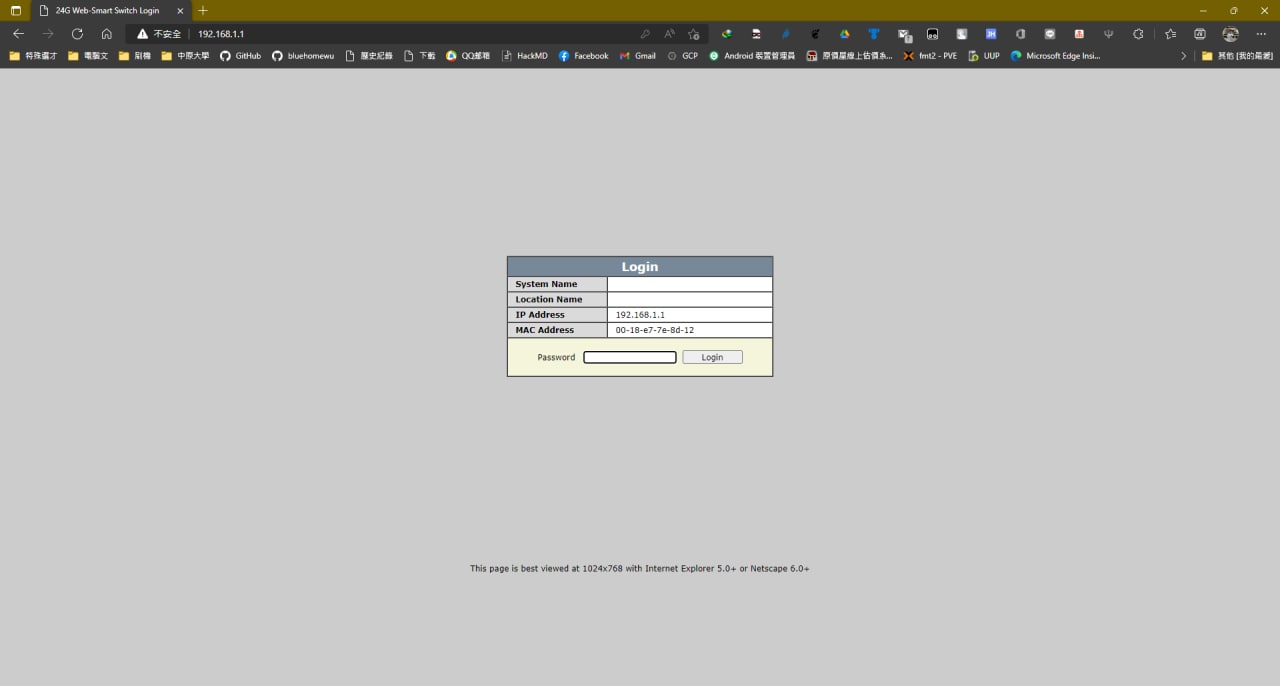Refresh the page with reload icon

coord(77,33)
